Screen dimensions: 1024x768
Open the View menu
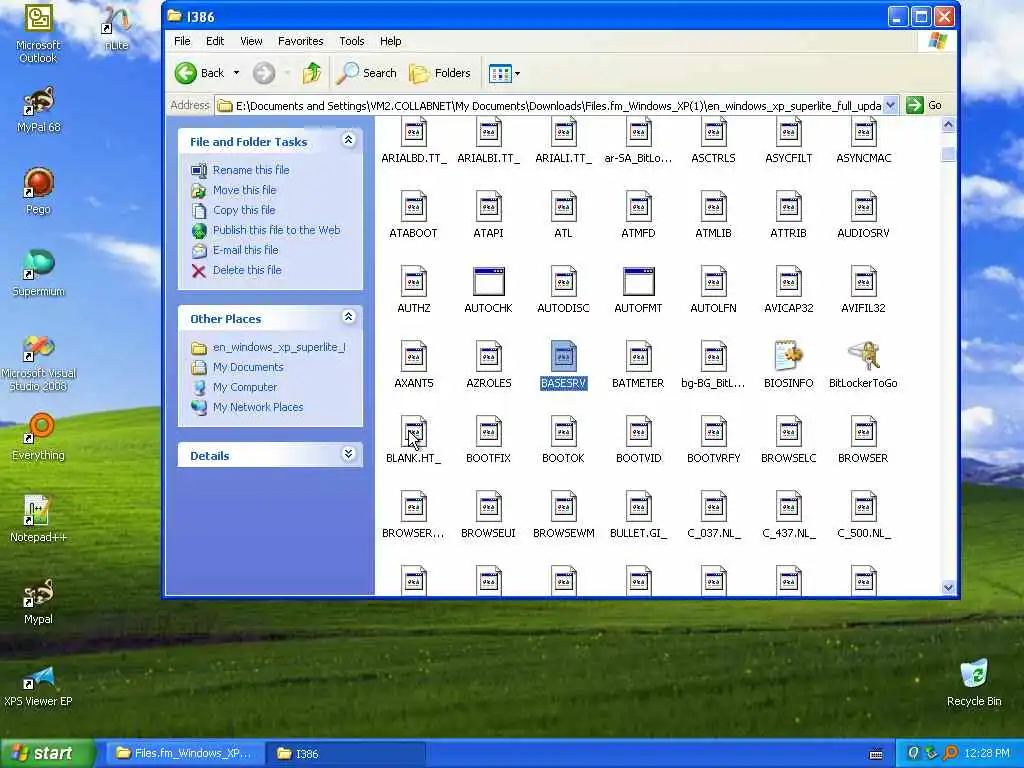(251, 41)
